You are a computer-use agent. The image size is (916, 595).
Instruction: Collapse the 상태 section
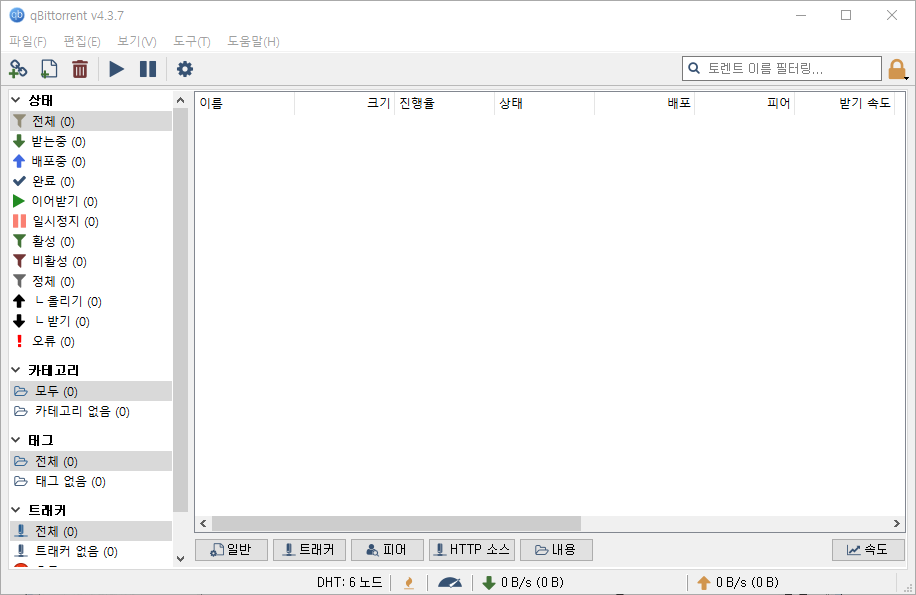click(x=16, y=100)
